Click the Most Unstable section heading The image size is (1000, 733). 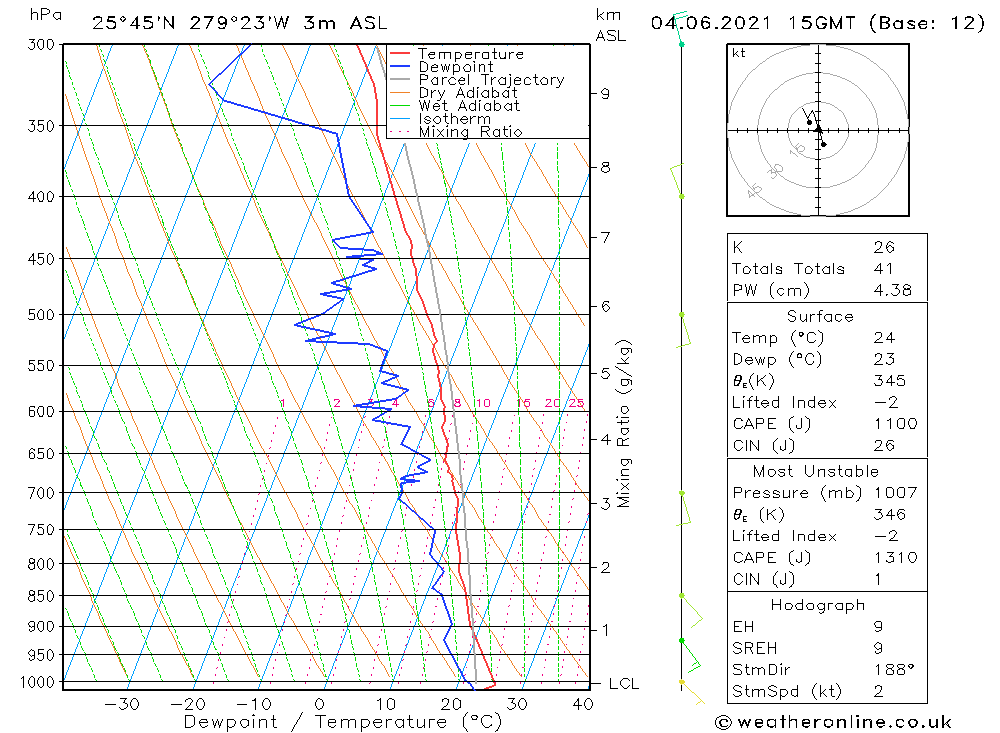click(x=816, y=471)
